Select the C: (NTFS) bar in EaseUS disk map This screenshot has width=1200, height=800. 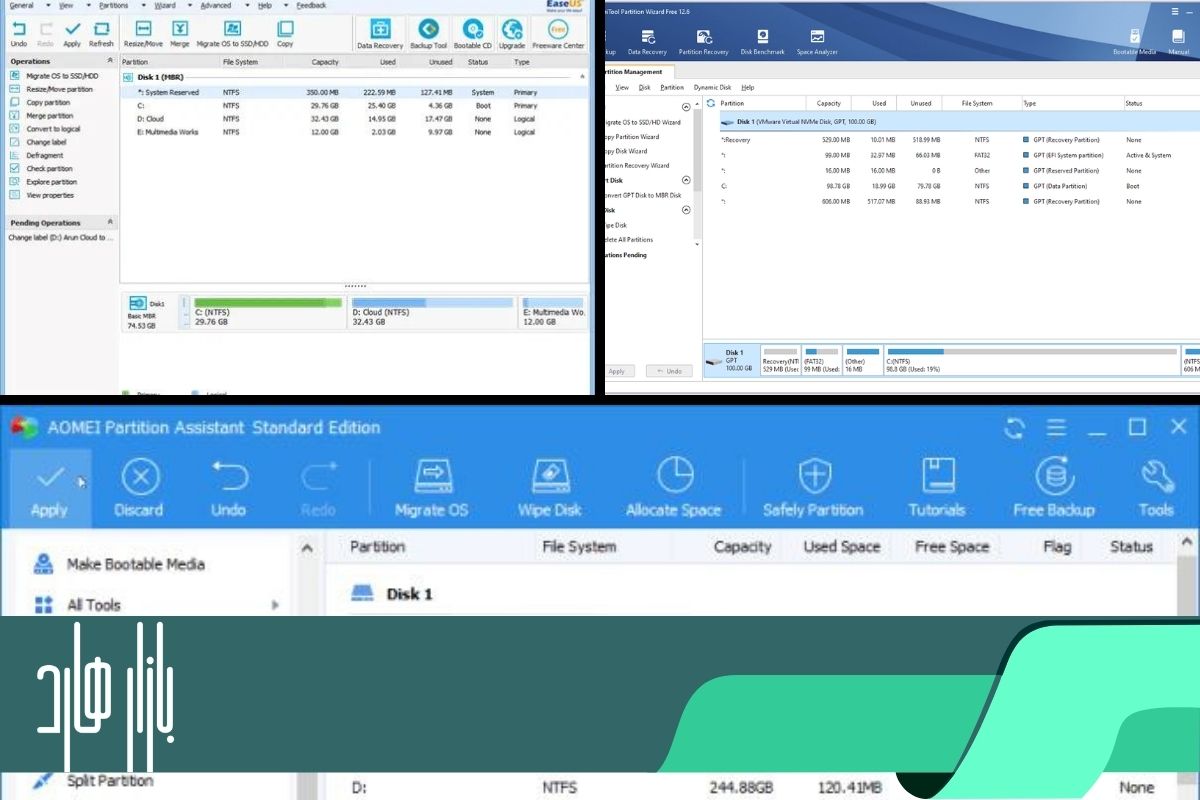pyautogui.click(x=267, y=312)
